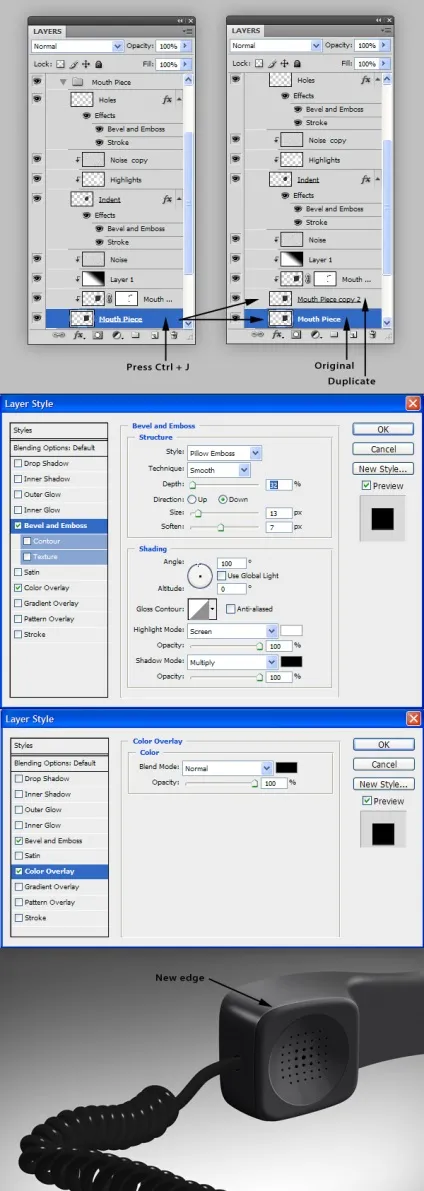
Task: Click the Size field showing 13
Action: pyautogui.click(x=279, y=513)
